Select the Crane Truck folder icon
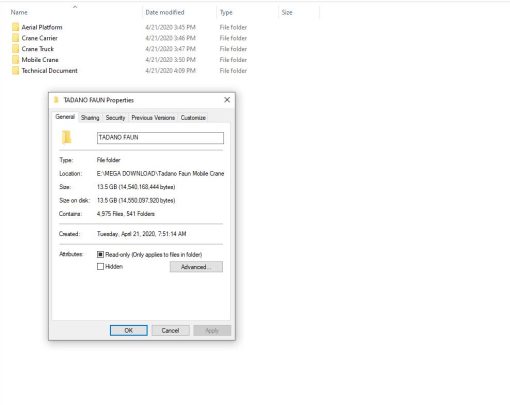The image size is (510, 405). (15, 49)
